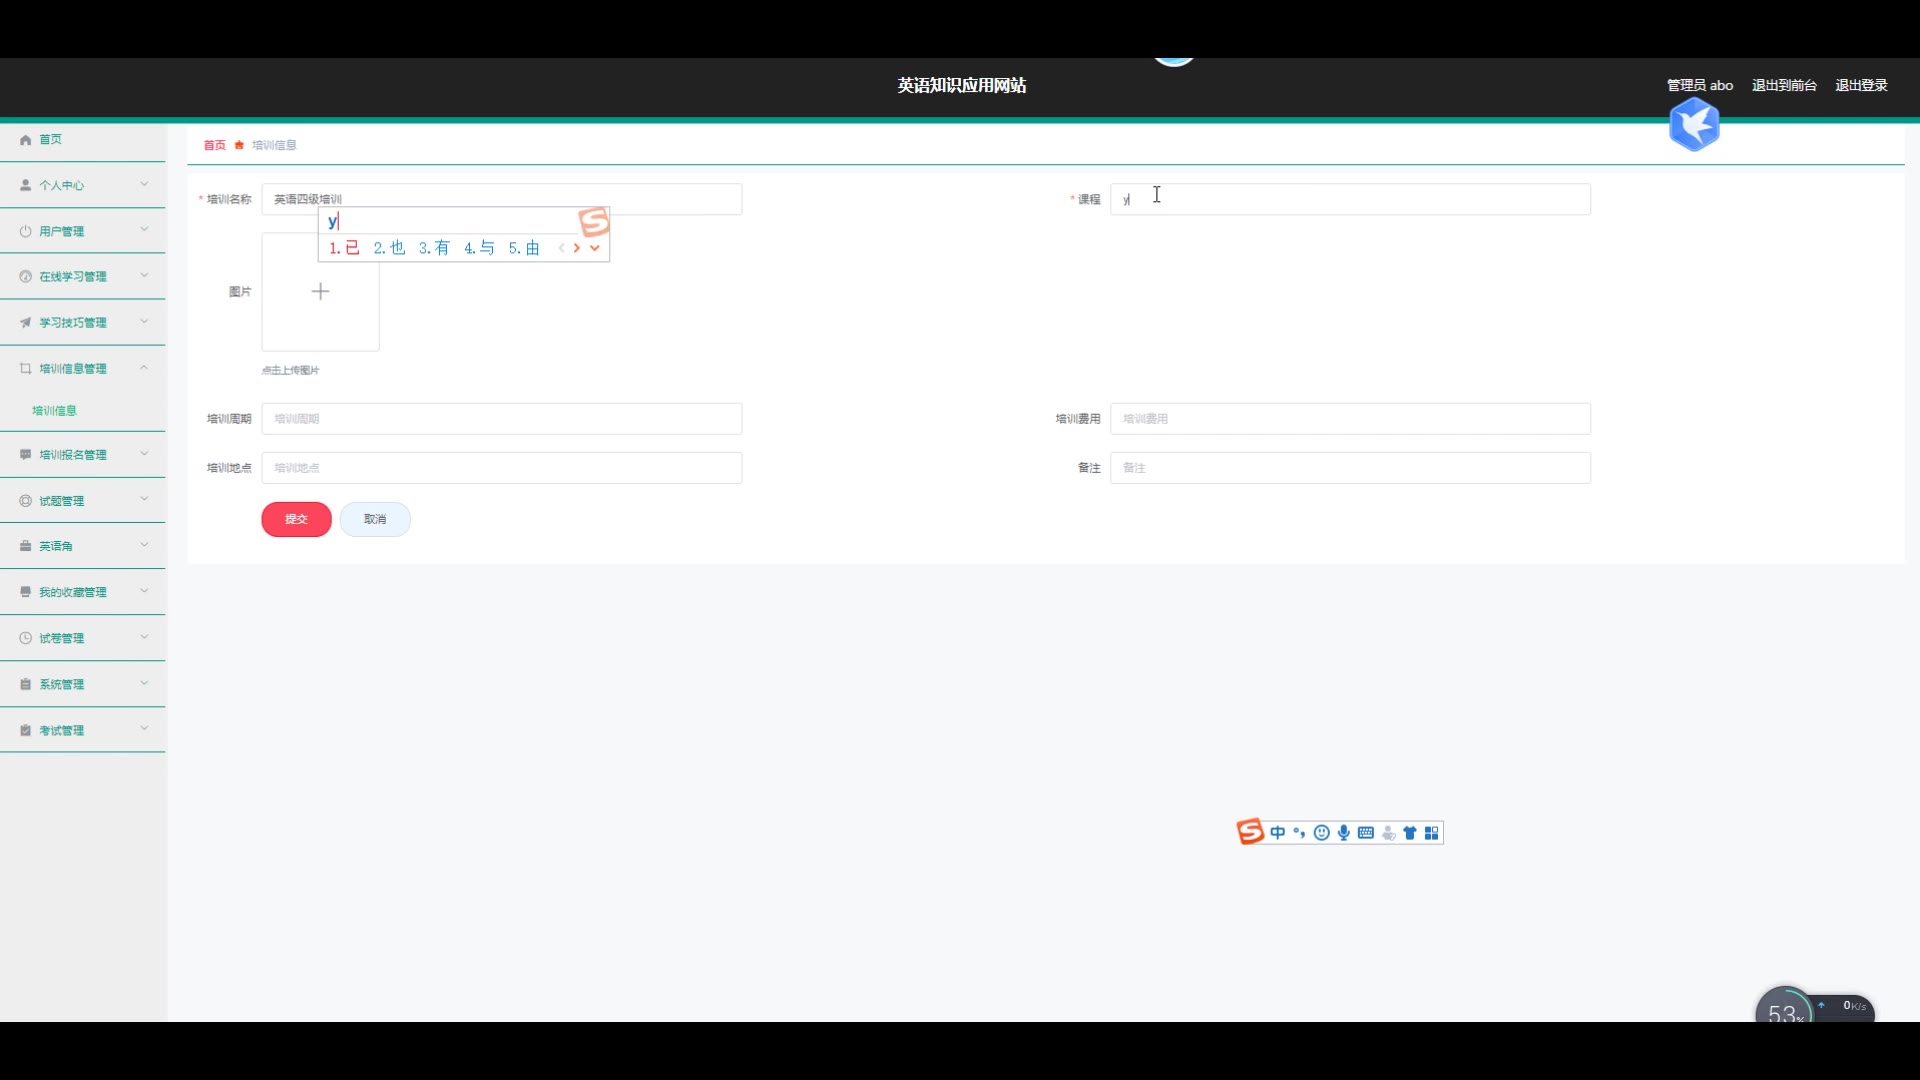
Task: Toggle Chinese/English mode 中 in Sogou bar
Action: [1277, 833]
